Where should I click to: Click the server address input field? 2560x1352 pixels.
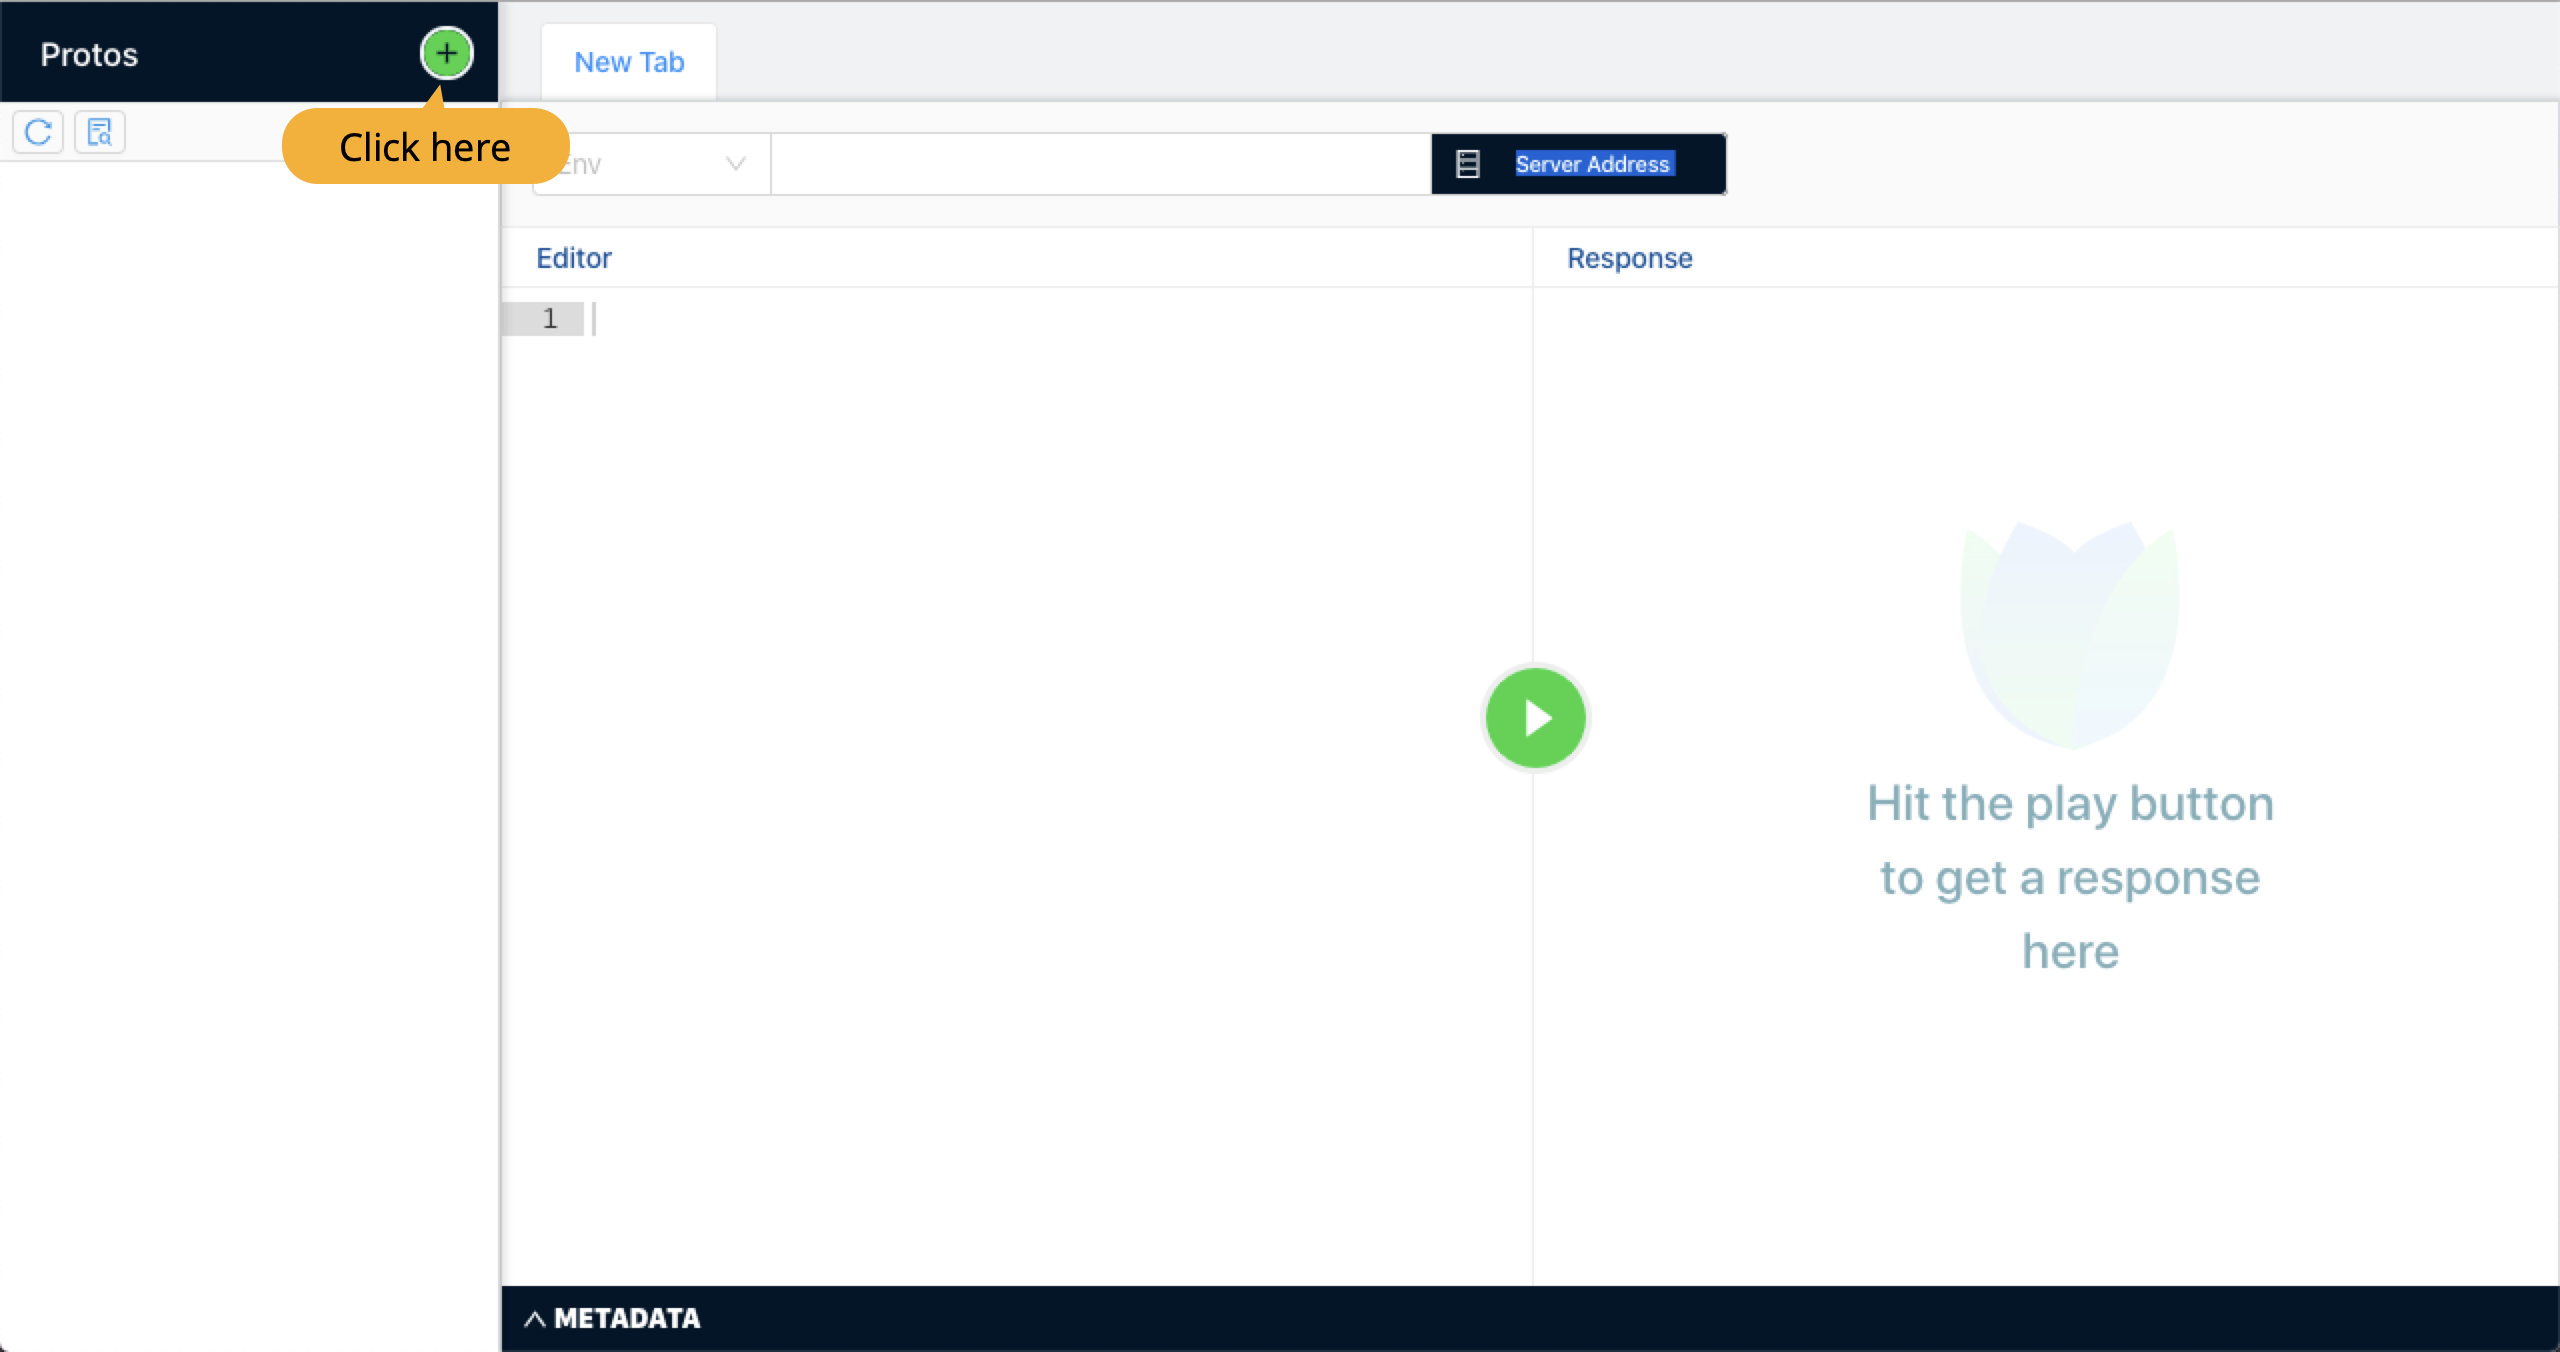pyautogui.click(x=1100, y=164)
